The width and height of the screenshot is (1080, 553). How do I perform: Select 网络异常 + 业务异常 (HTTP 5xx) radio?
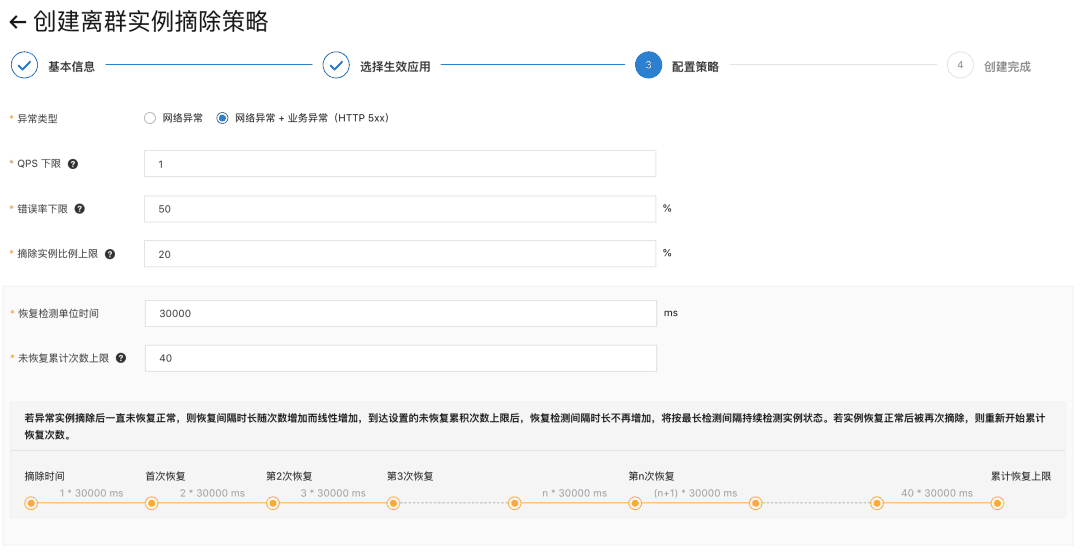[x=222, y=118]
